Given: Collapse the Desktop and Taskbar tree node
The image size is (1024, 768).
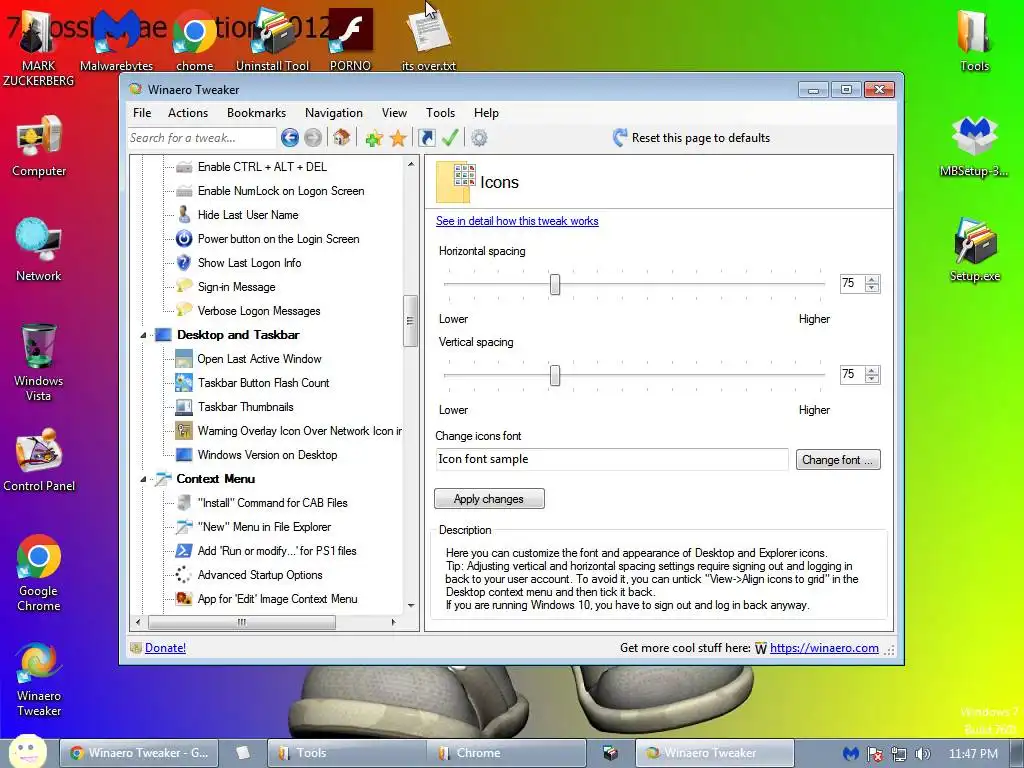Looking at the screenshot, I should tap(144, 335).
